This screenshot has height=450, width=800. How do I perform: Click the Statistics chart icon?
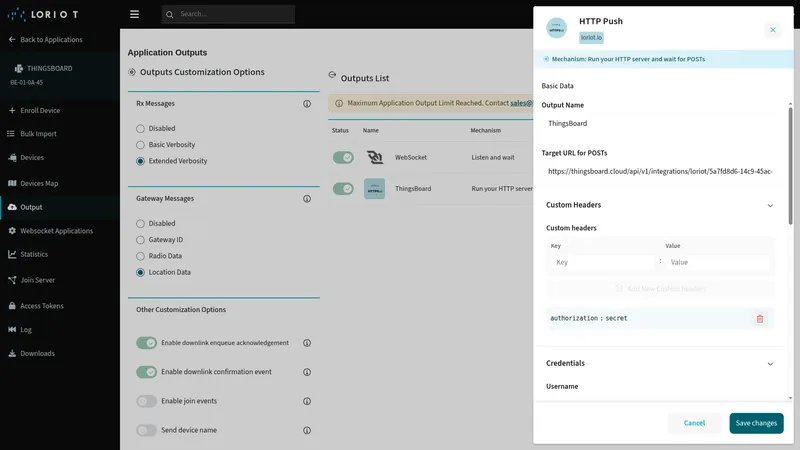pos(12,254)
